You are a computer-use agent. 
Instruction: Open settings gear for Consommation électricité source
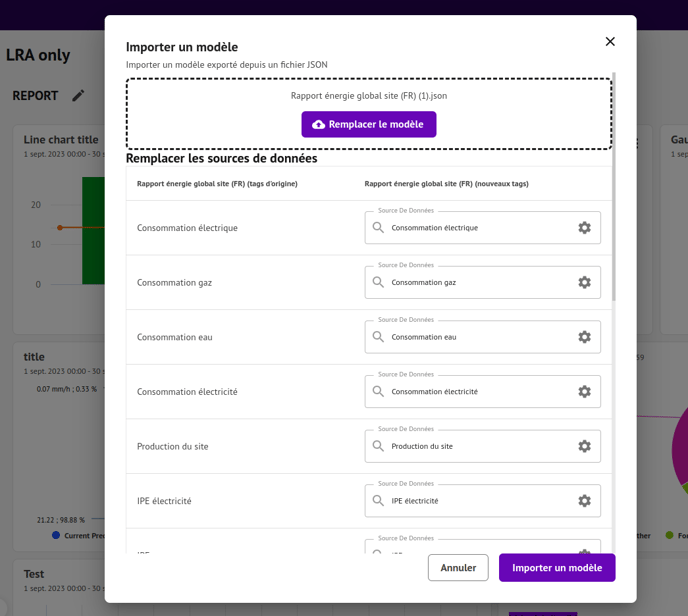tap(584, 392)
